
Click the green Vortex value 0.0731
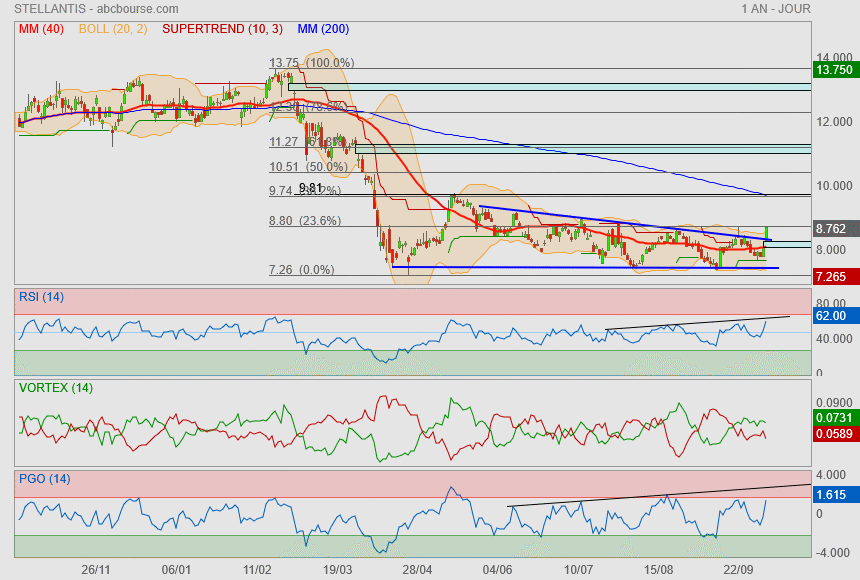tap(834, 415)
